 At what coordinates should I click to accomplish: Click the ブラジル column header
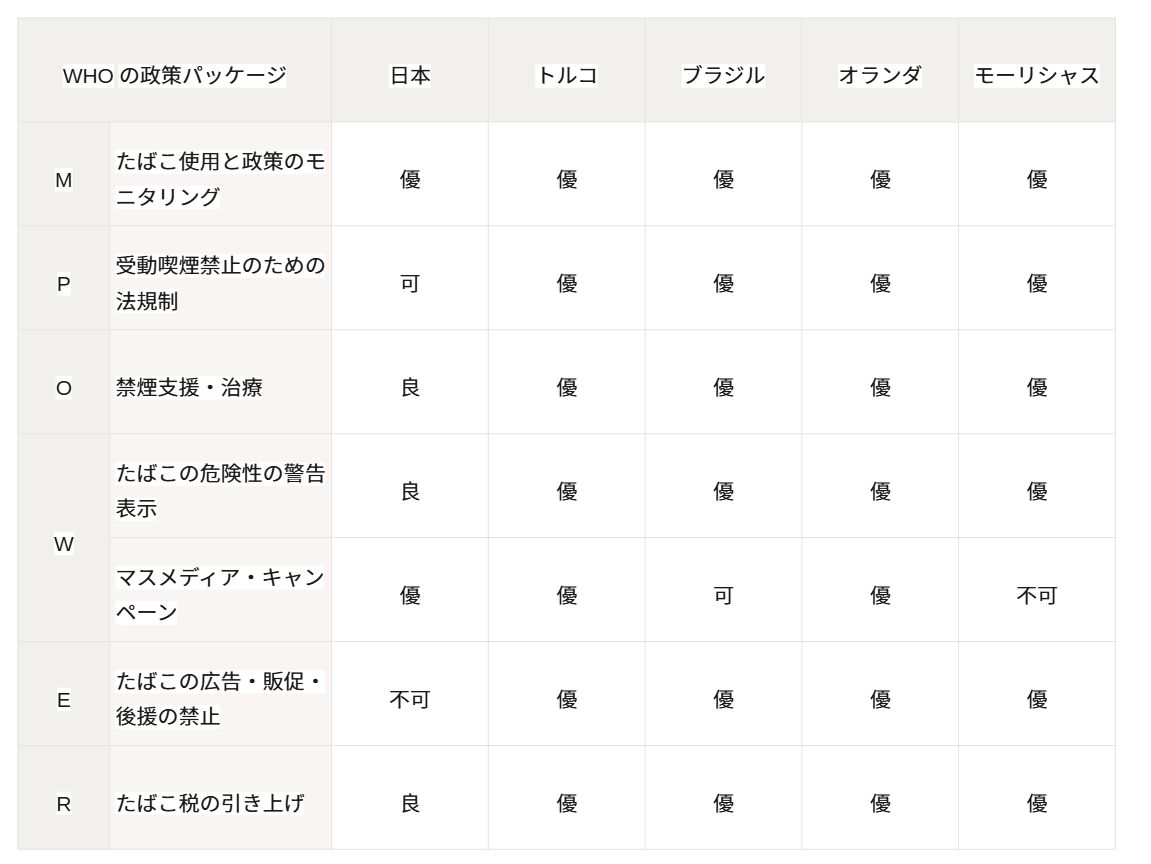(x=723, y=75)
